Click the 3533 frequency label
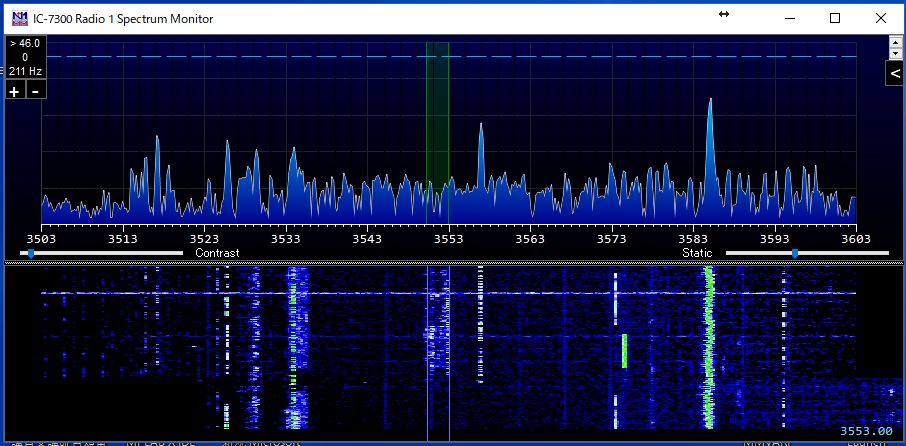 pos(286,239)
